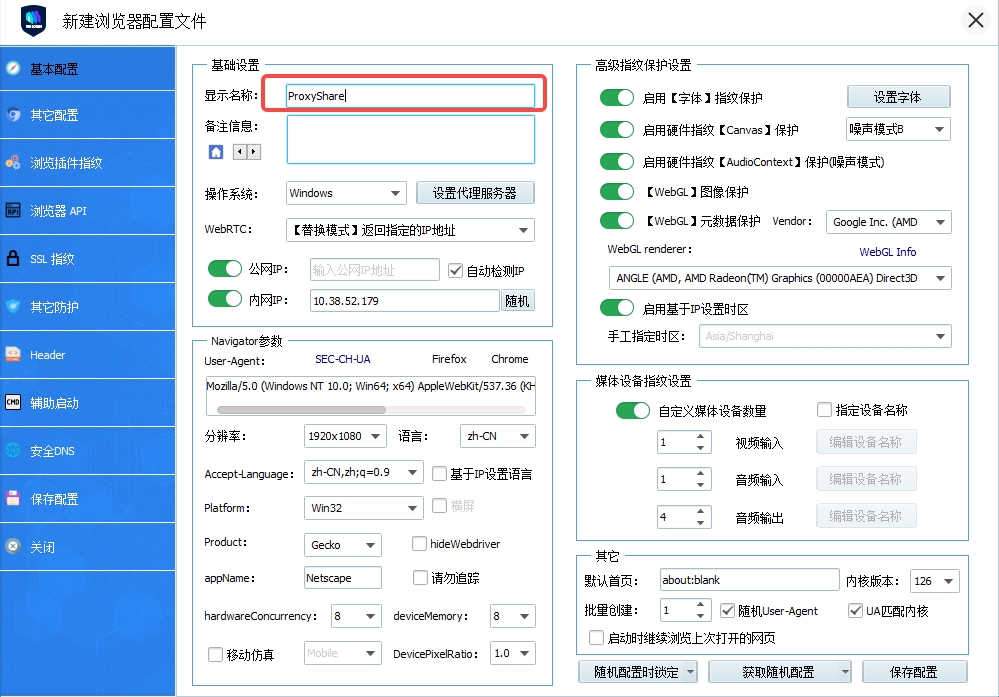Screen dimensions: 999x697
Task: Click the 安全DNS globe icon
Action: click(13, 450)
